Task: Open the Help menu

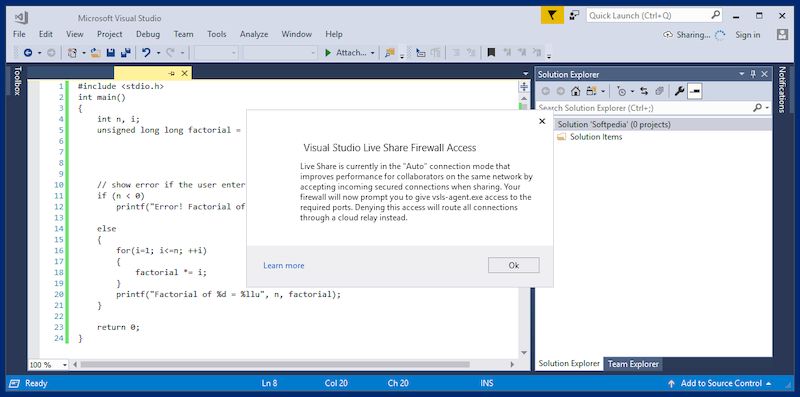Action: pos(334,34)
